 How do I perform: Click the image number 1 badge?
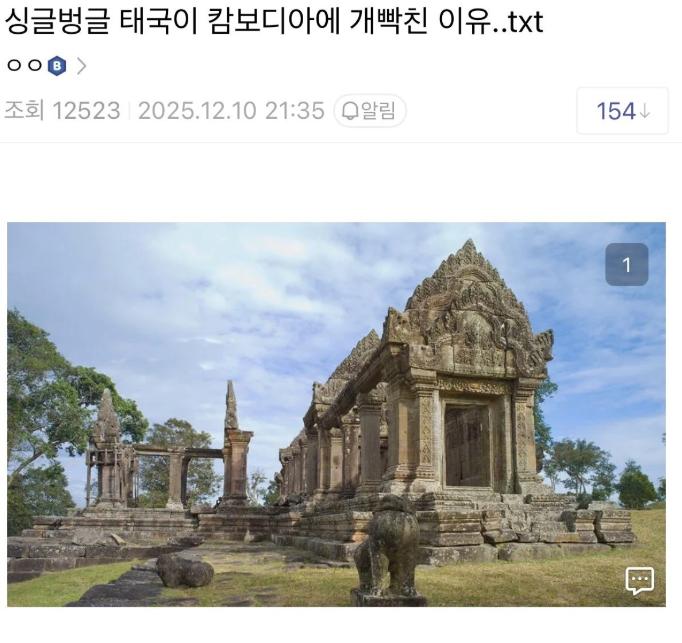(x=627, y=265)
